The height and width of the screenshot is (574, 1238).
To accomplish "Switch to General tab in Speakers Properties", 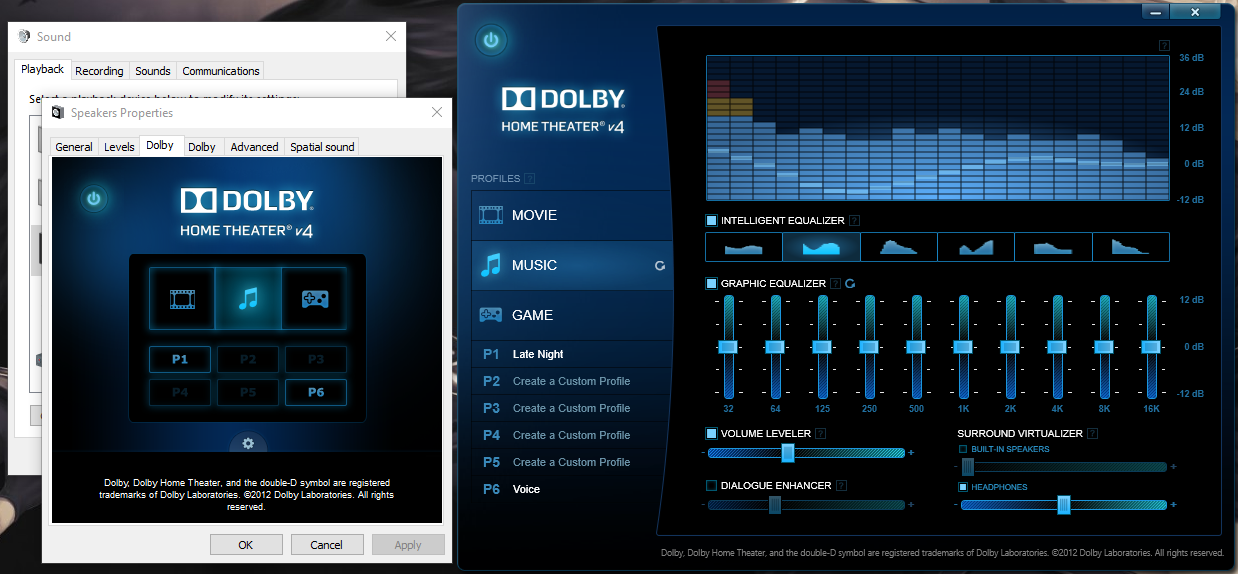I will point(74,147).
